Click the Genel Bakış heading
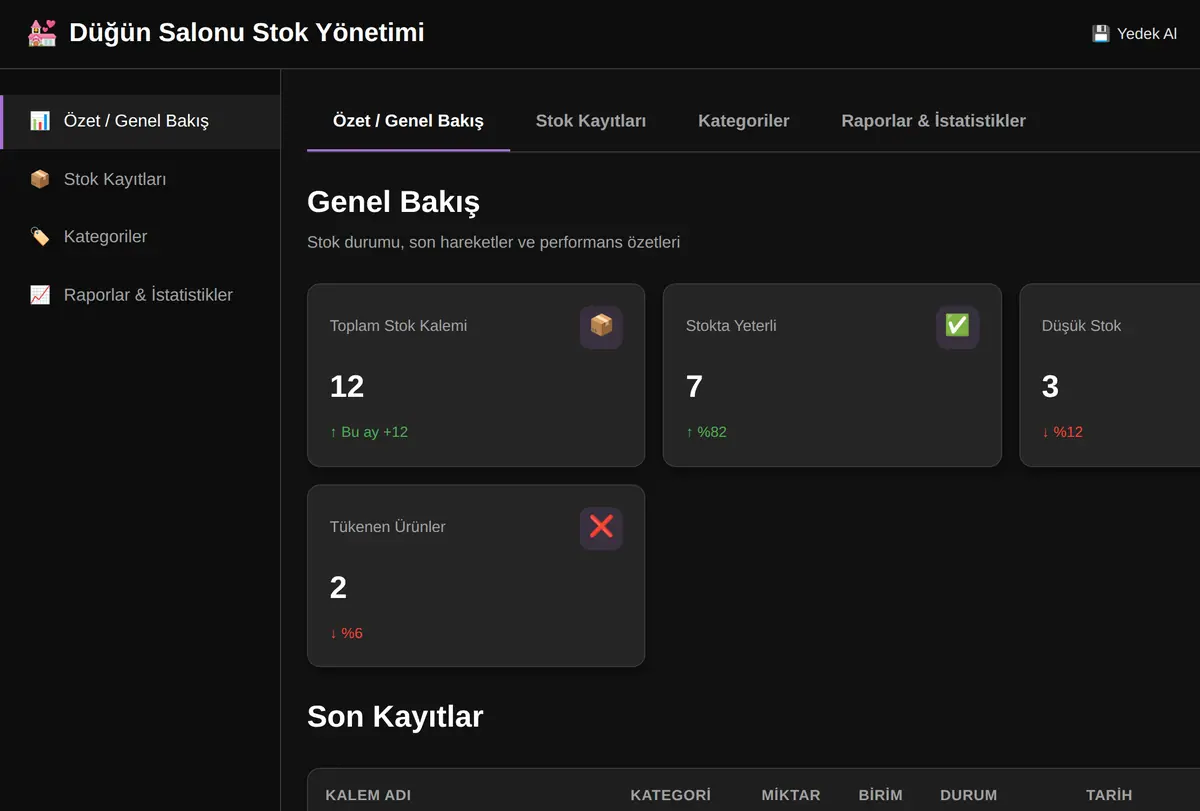Viewport: 1200px width, 811px height. (393, 202)
